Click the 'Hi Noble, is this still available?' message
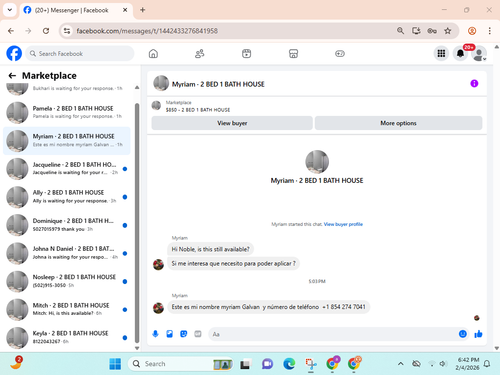The image size is (500, 375). (210, 249)
